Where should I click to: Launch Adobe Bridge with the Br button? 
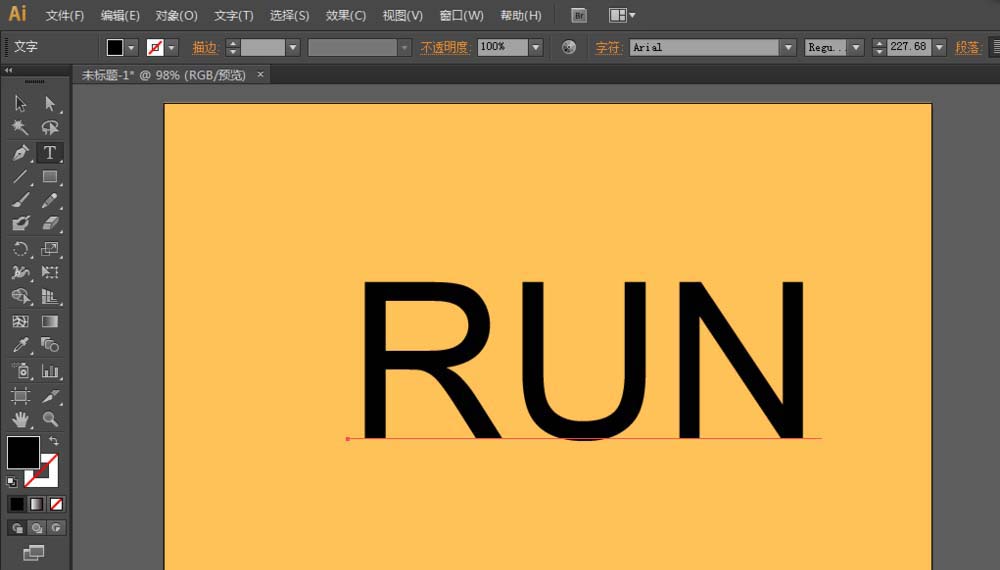(579, 15)
